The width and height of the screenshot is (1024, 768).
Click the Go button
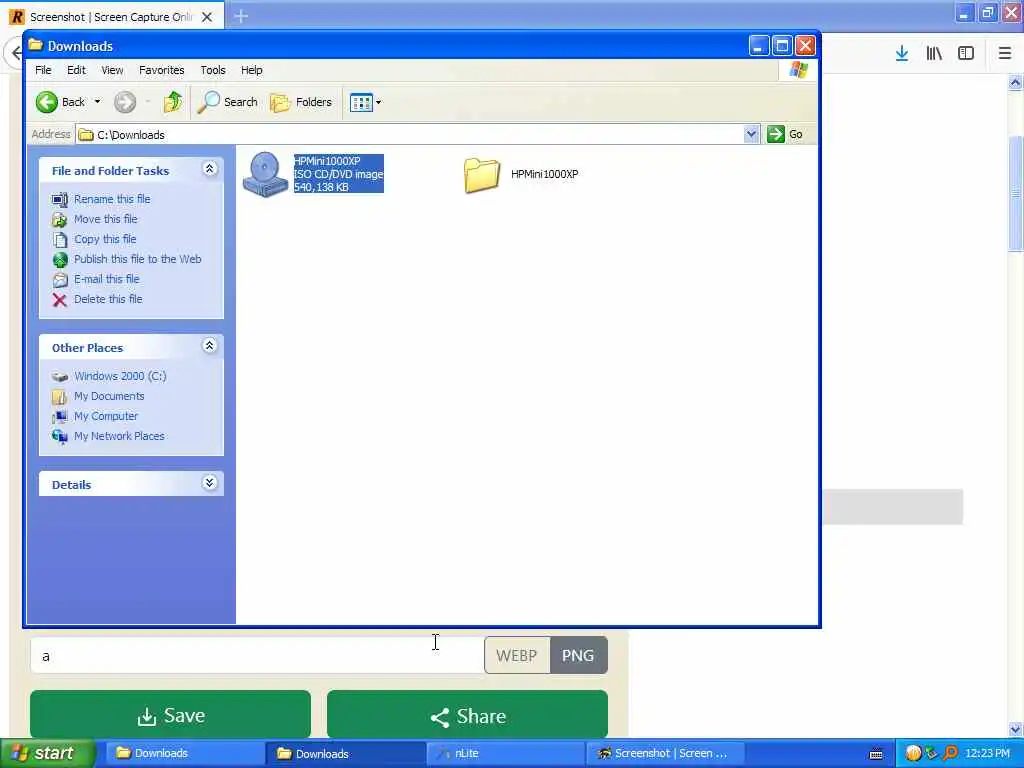point(786,134)
